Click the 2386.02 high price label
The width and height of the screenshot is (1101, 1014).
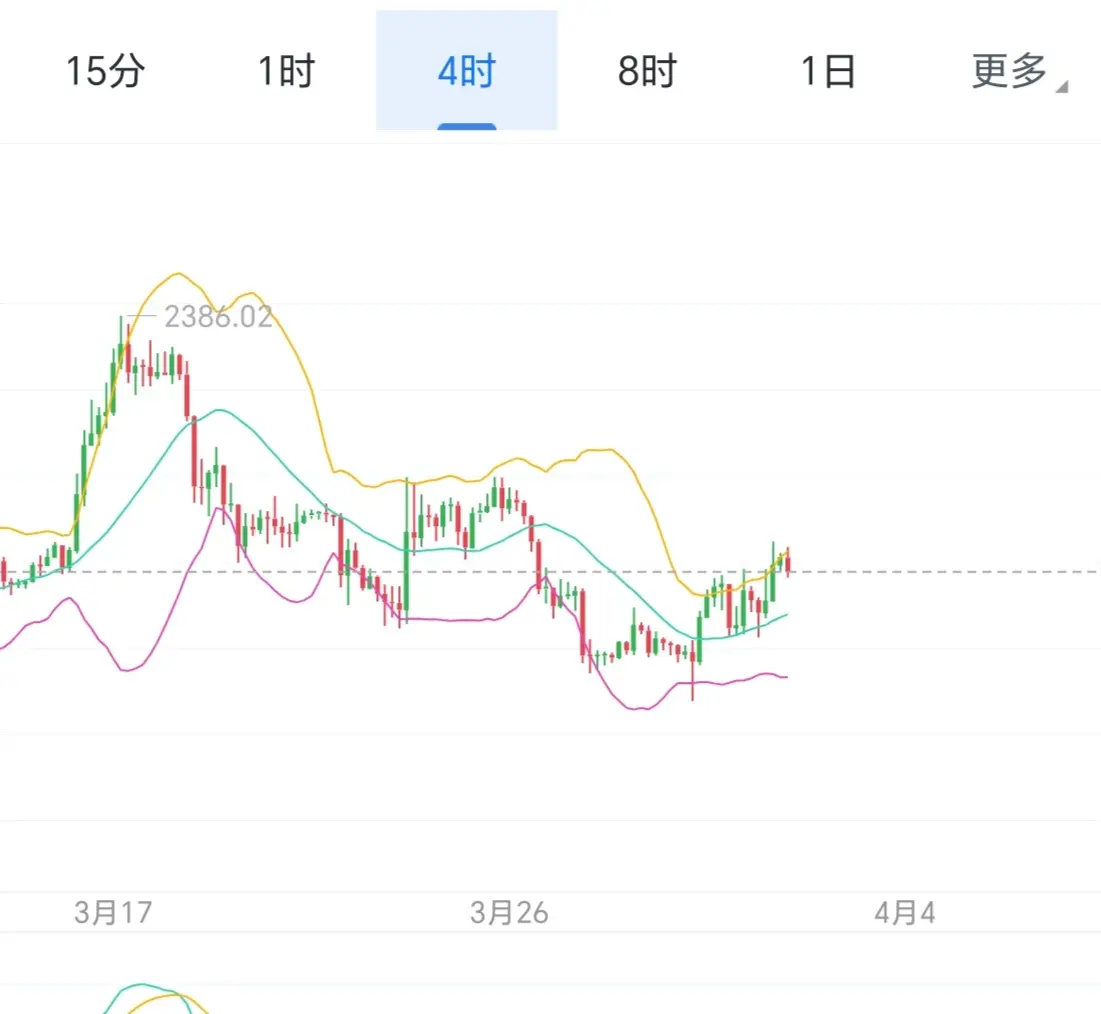pyautogui.click(x=218, y=318)
